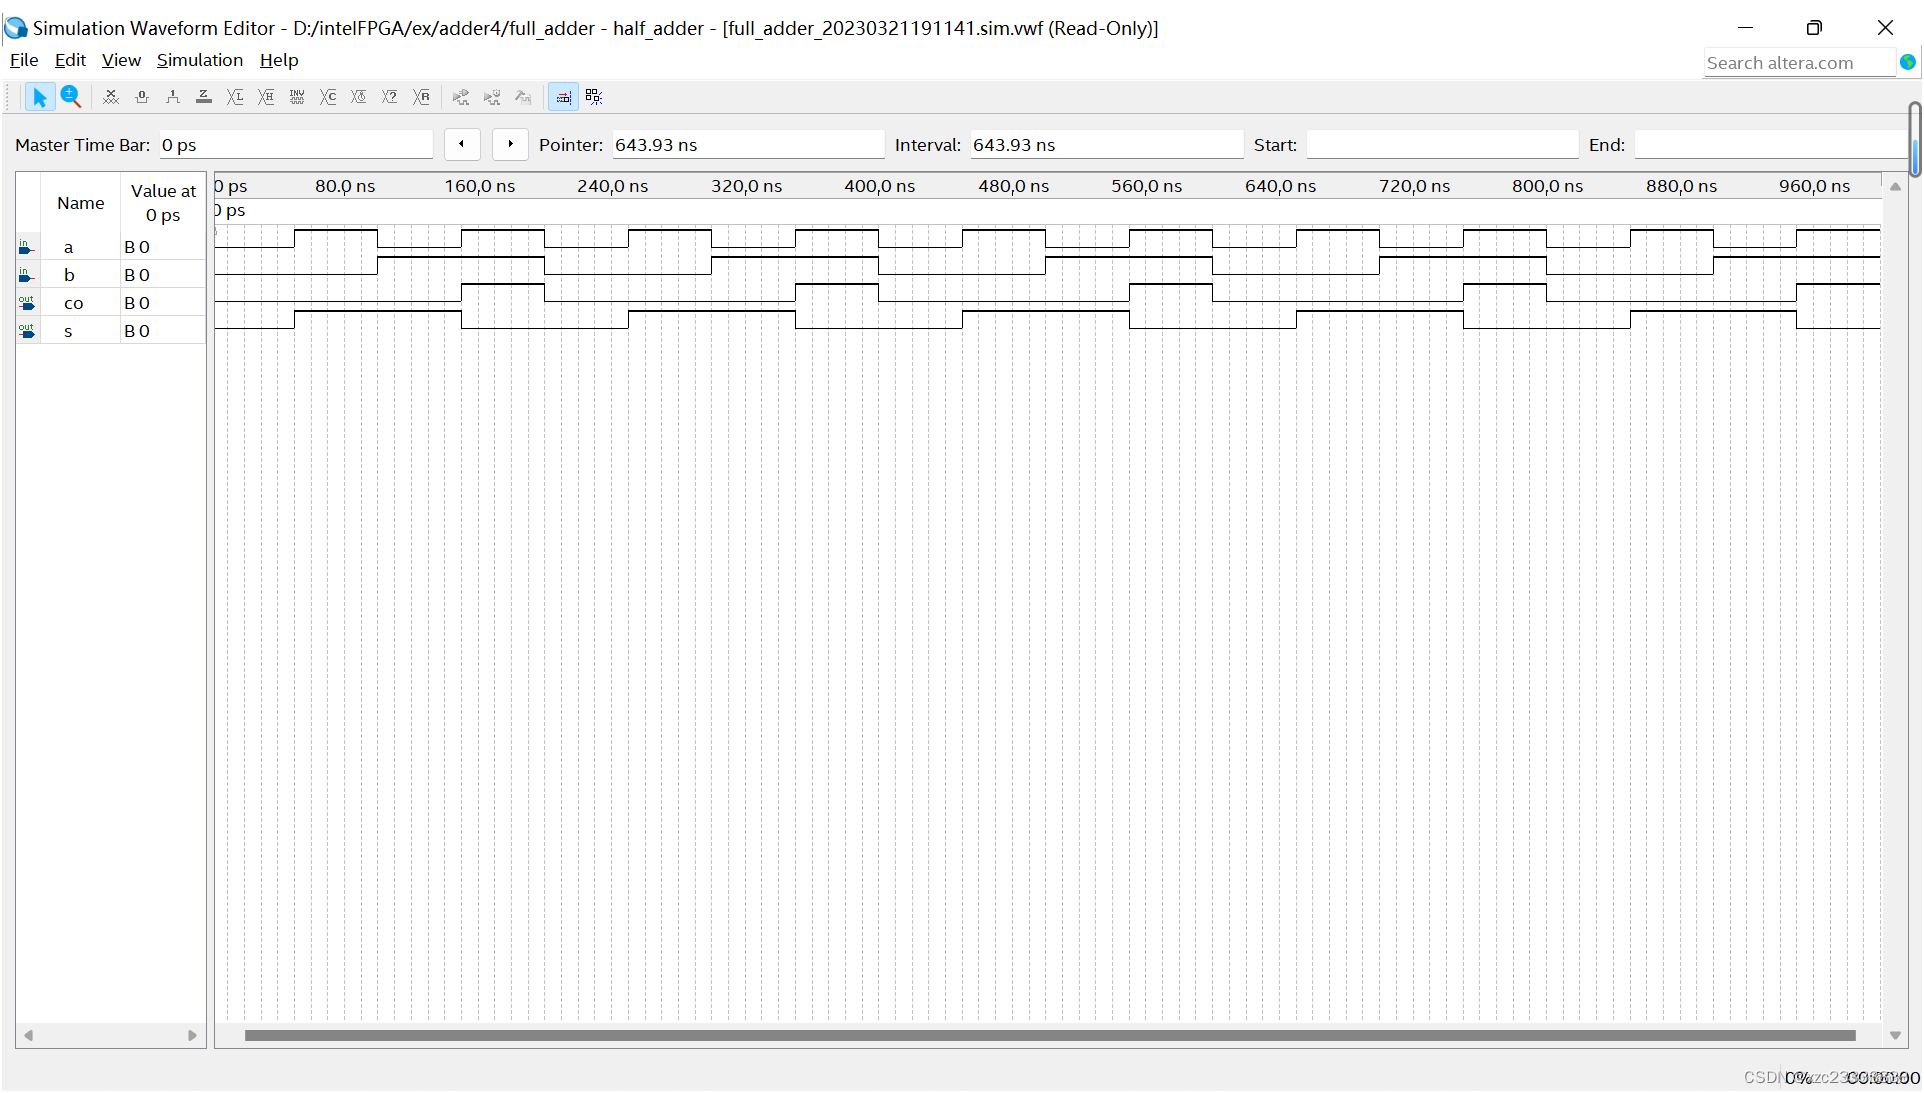Click the Pointer value field
1924x1093 pixels.
[x=748, y=145]
